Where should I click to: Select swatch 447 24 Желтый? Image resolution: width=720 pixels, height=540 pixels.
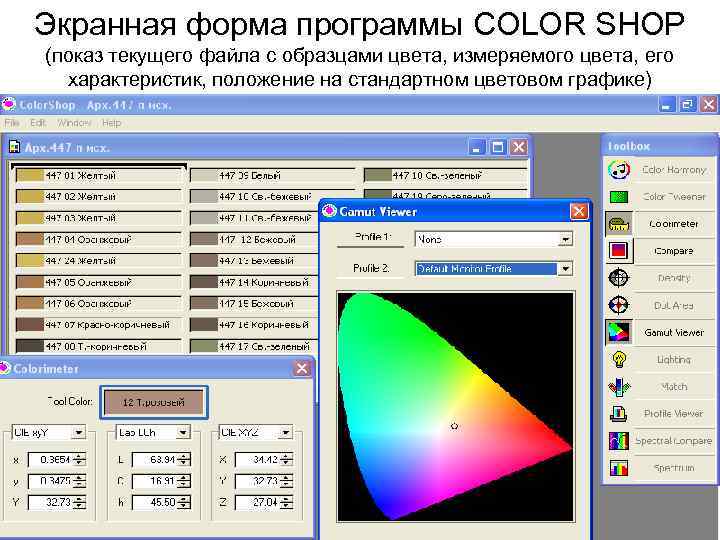point(99,260)
